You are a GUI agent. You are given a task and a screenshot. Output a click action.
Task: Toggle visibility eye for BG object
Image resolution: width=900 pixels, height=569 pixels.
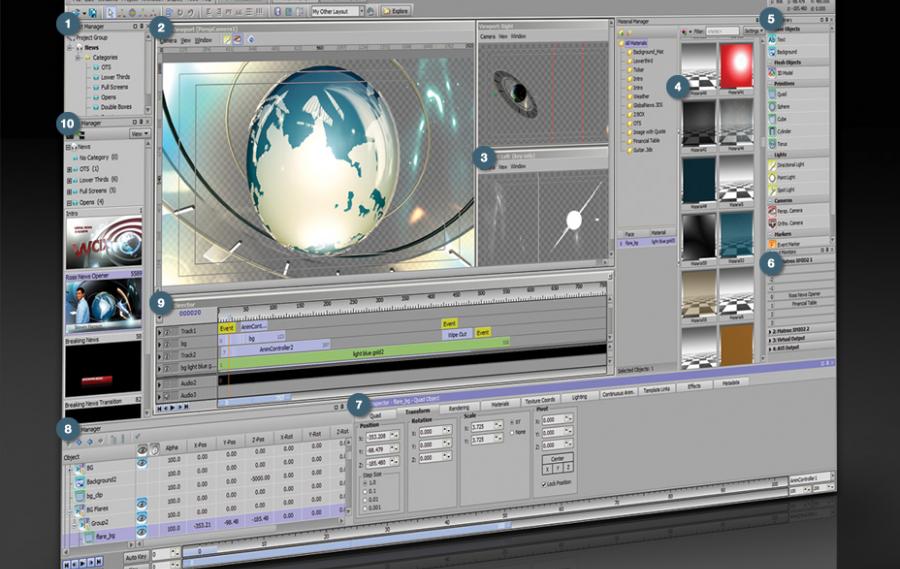tap(142, 463)
